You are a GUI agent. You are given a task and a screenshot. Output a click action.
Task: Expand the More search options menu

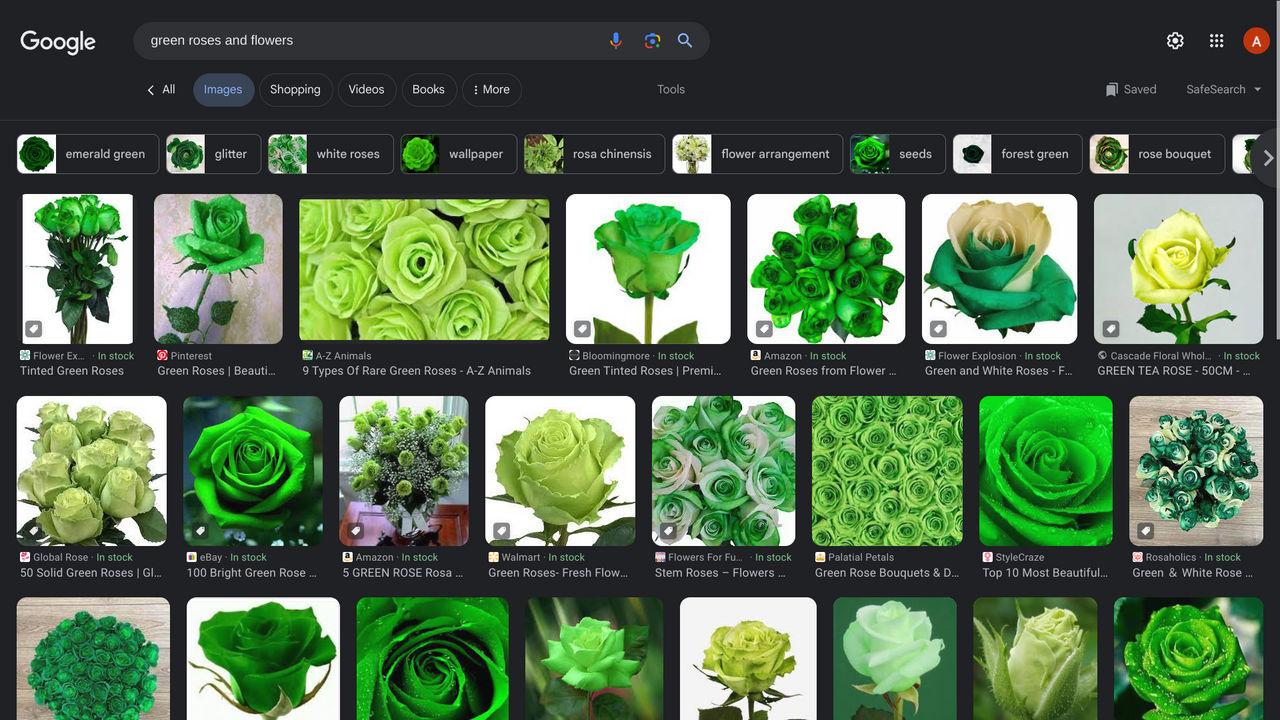point(491,89)
